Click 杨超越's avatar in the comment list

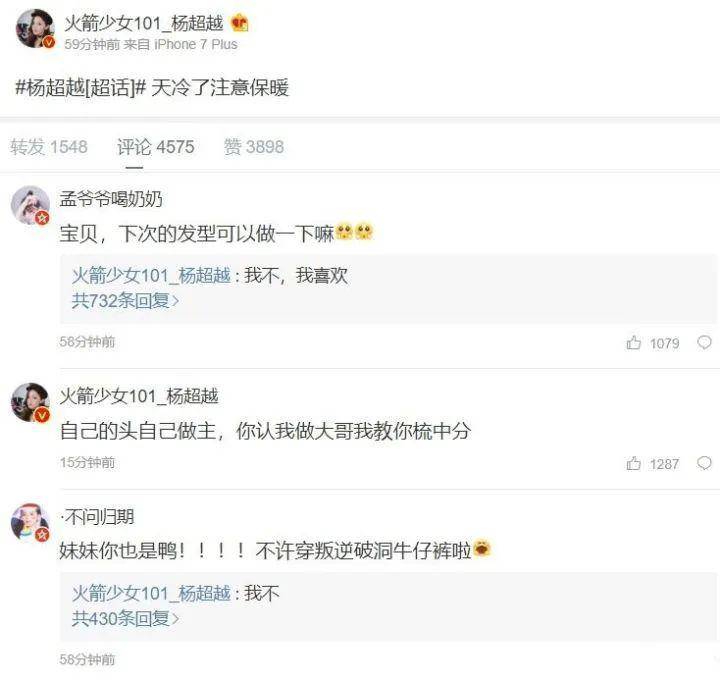[30, 401]
